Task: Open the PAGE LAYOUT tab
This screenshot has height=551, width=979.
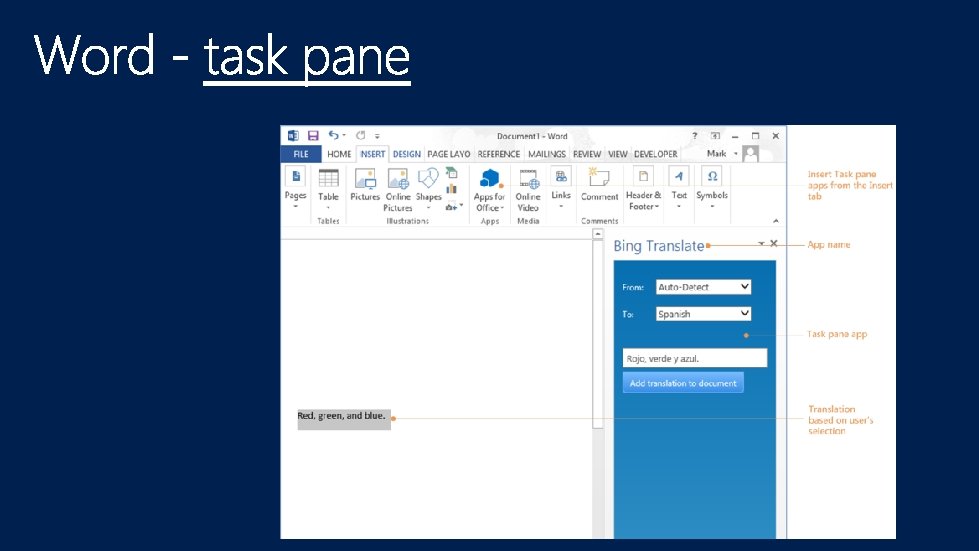Action: [x=448, y=154]
